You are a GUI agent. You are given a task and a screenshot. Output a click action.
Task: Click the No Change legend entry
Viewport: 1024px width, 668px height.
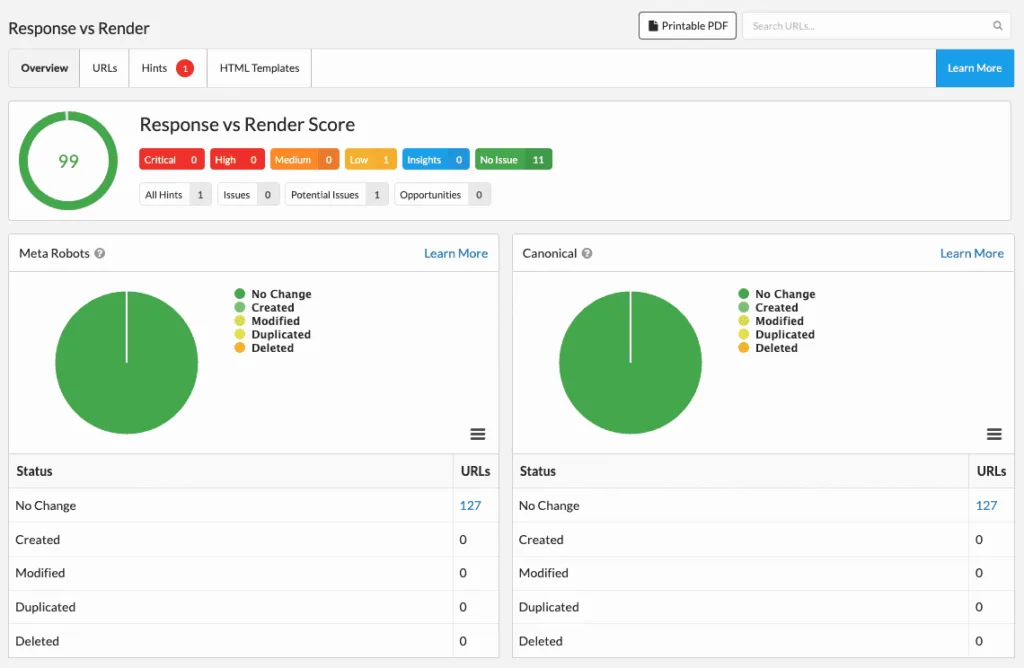coord(280,293)
